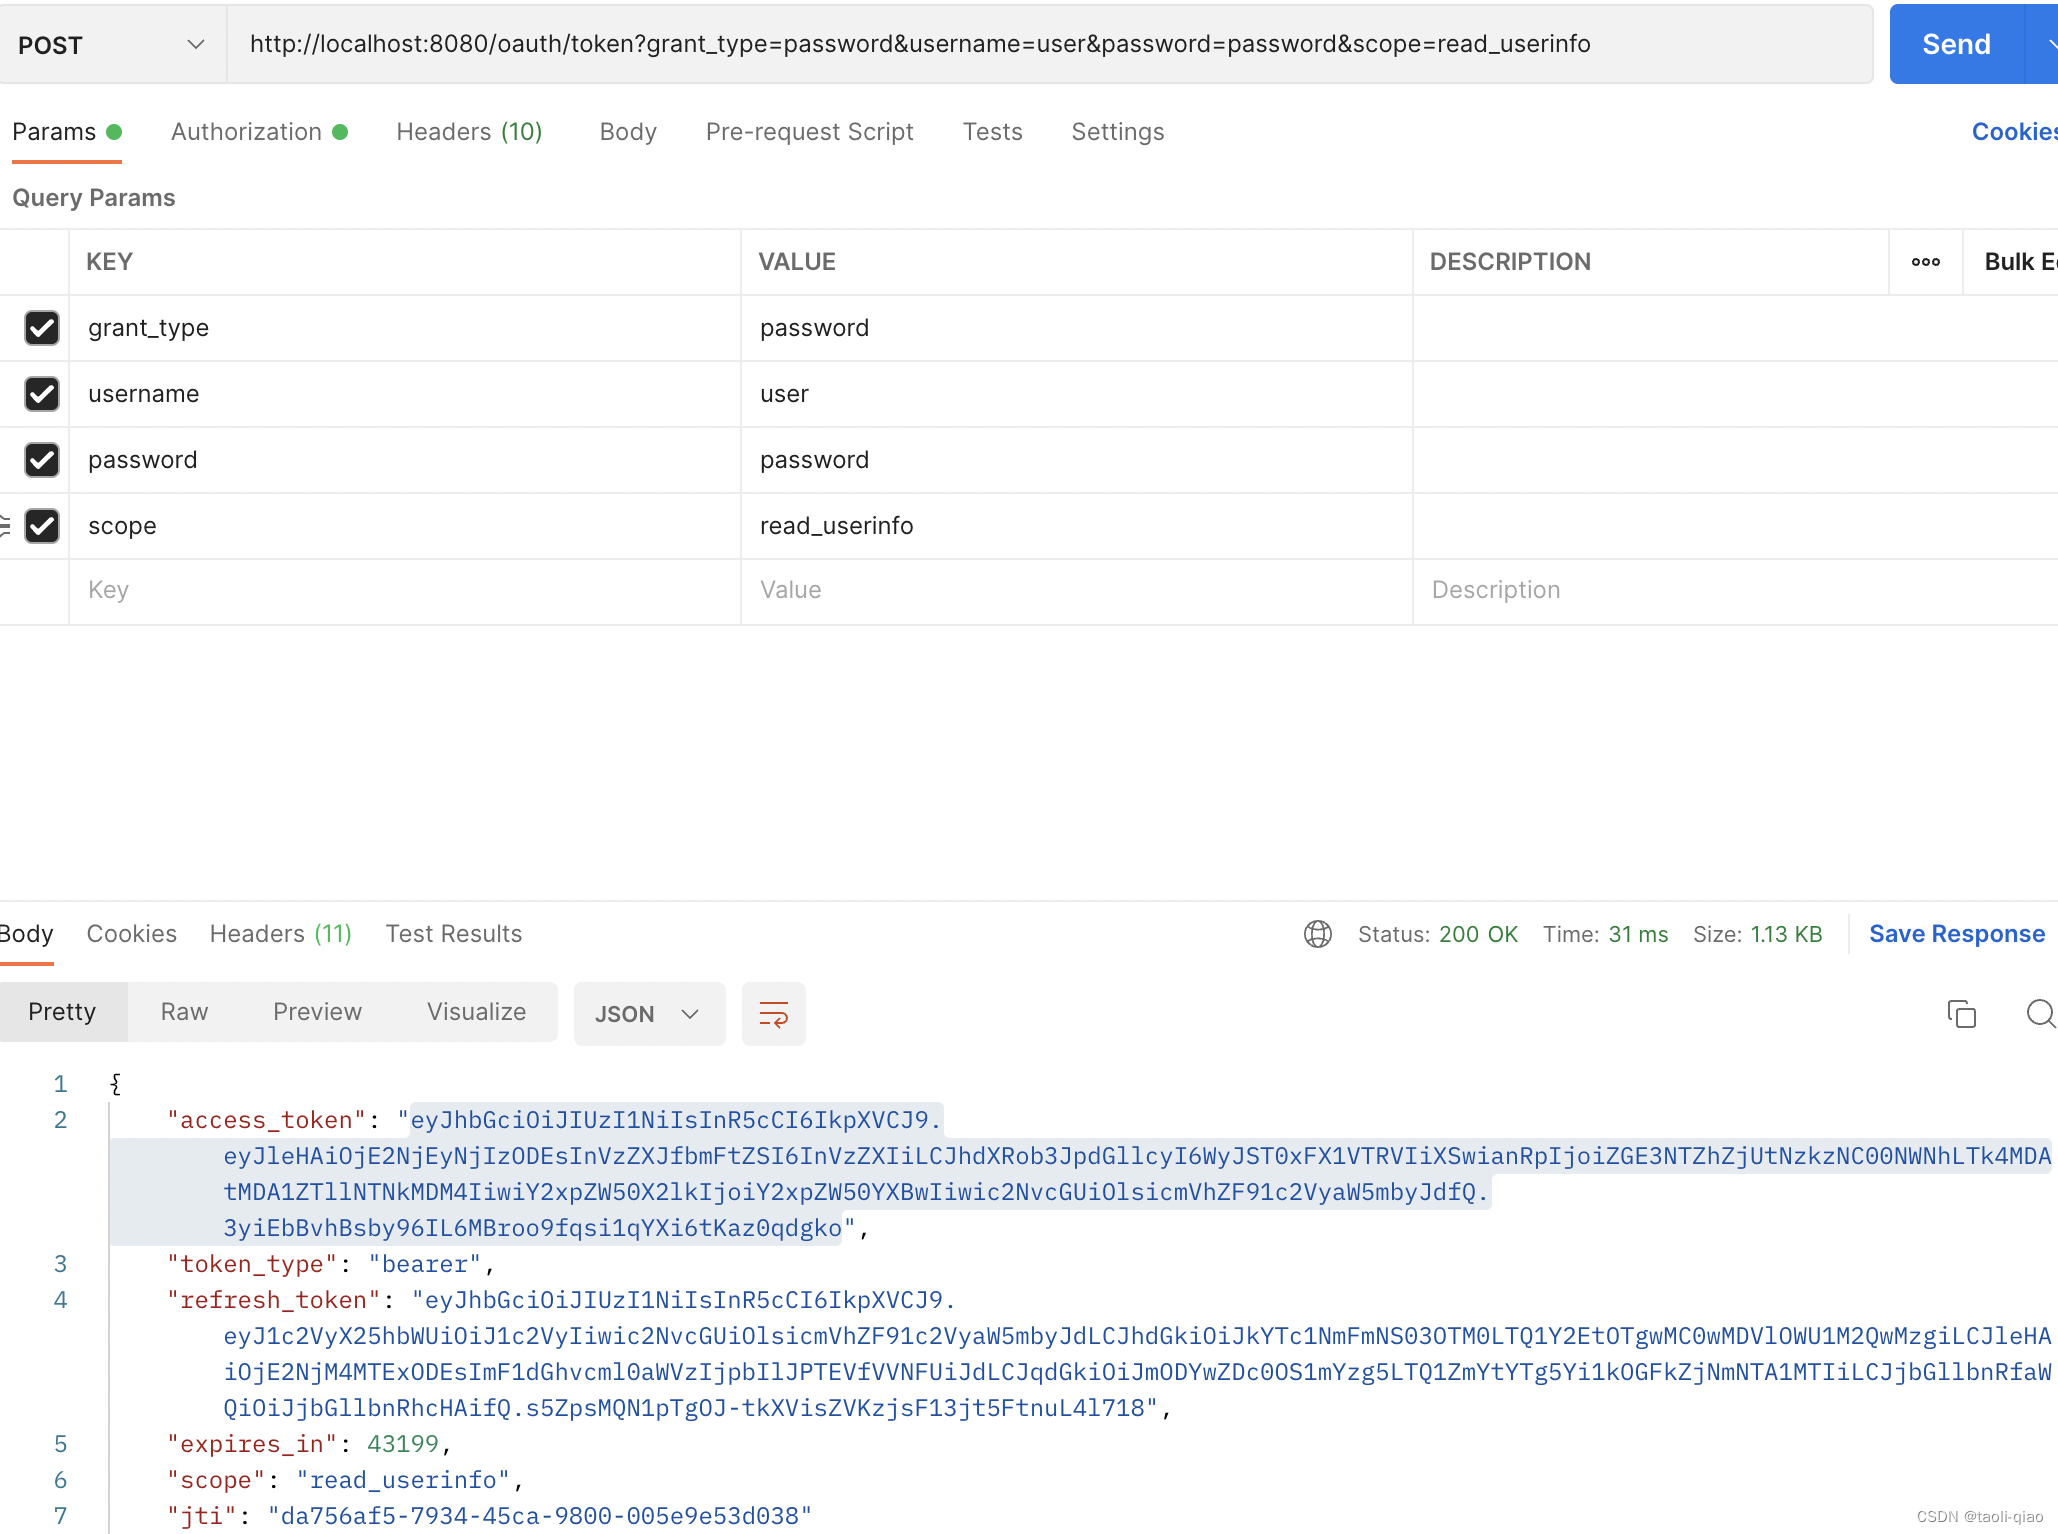Viewport: 2058px width, 1534px height.
Task: Click the search response icon
Action: [2040, 1014]
